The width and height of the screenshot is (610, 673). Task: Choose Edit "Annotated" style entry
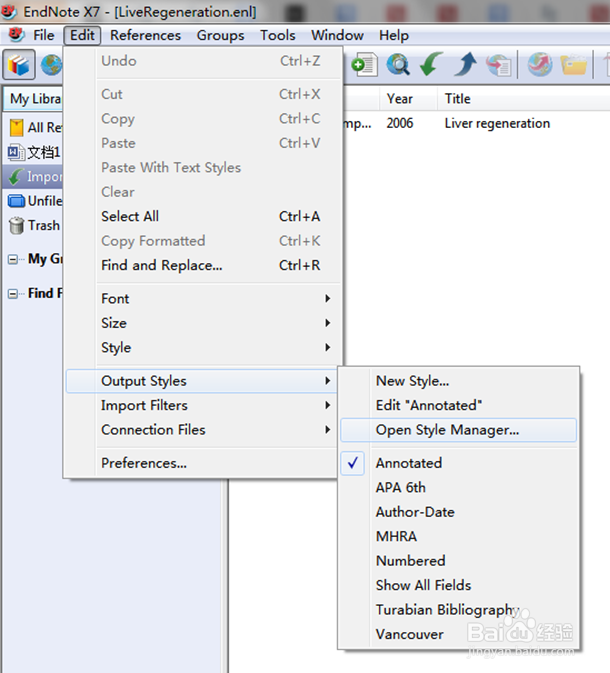(x=458, y=405)
